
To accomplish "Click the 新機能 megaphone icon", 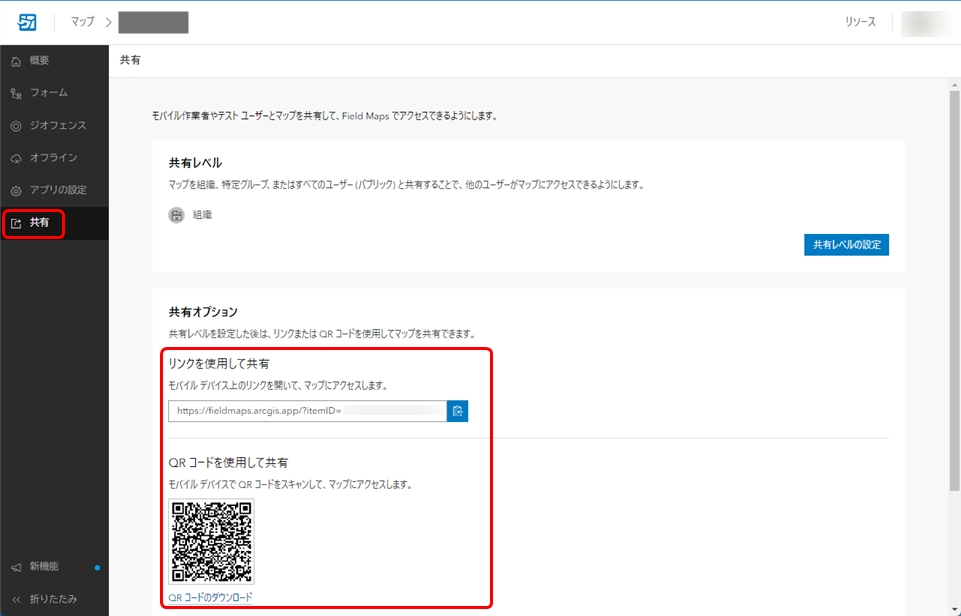I will tap(16, 568).
